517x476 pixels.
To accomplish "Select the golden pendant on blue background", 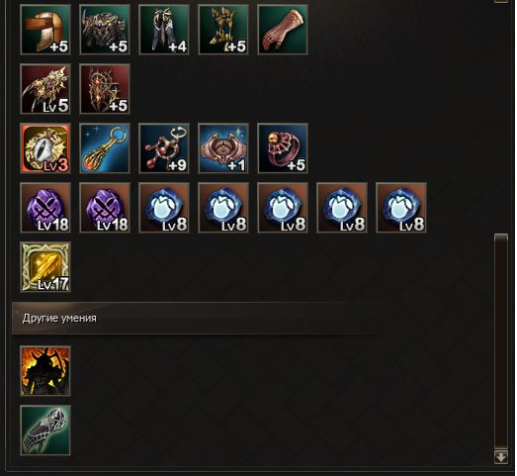I will click(x=105, y=148).
